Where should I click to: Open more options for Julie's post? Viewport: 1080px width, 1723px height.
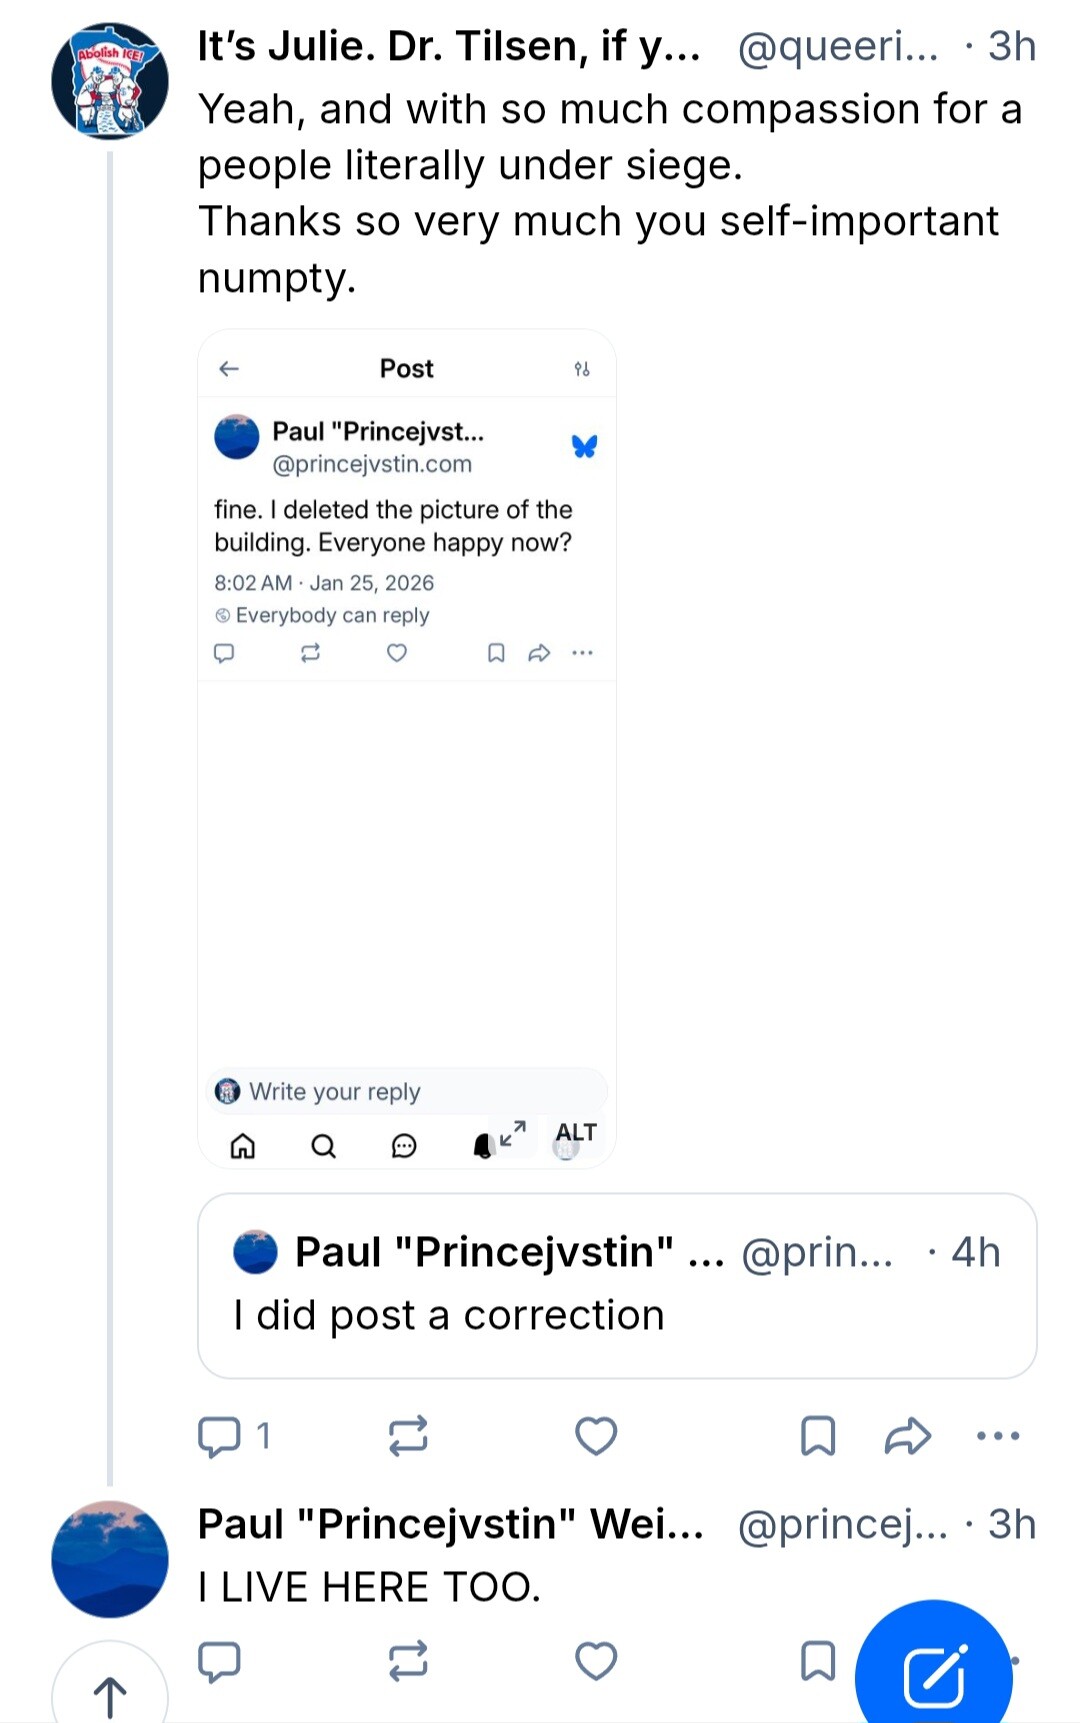point(998,1436)
